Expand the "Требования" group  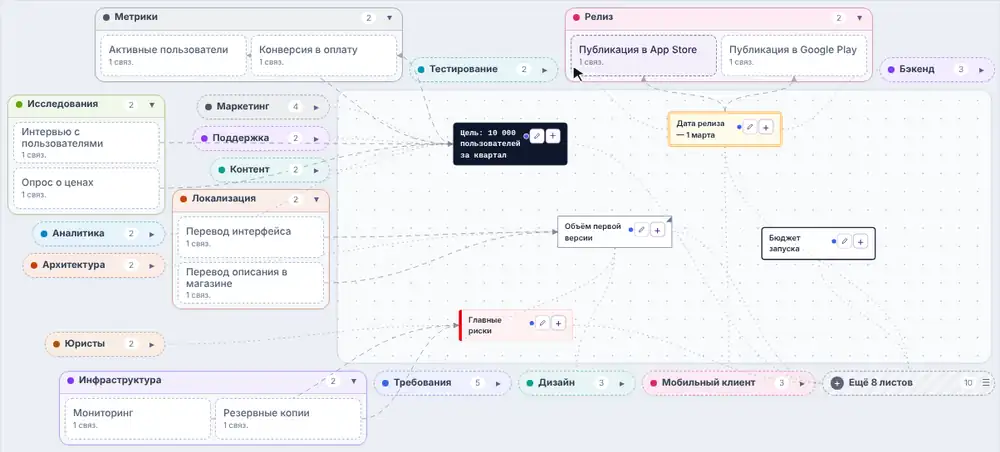498,384
